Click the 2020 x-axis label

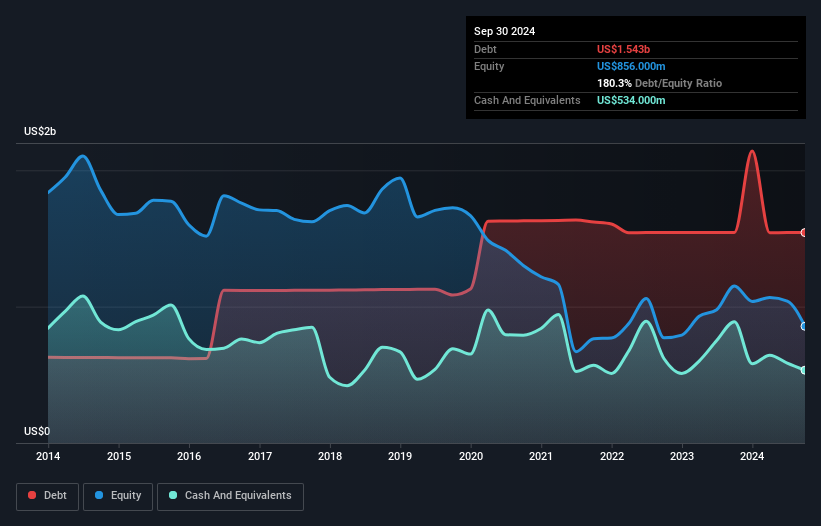coord(471,458)
